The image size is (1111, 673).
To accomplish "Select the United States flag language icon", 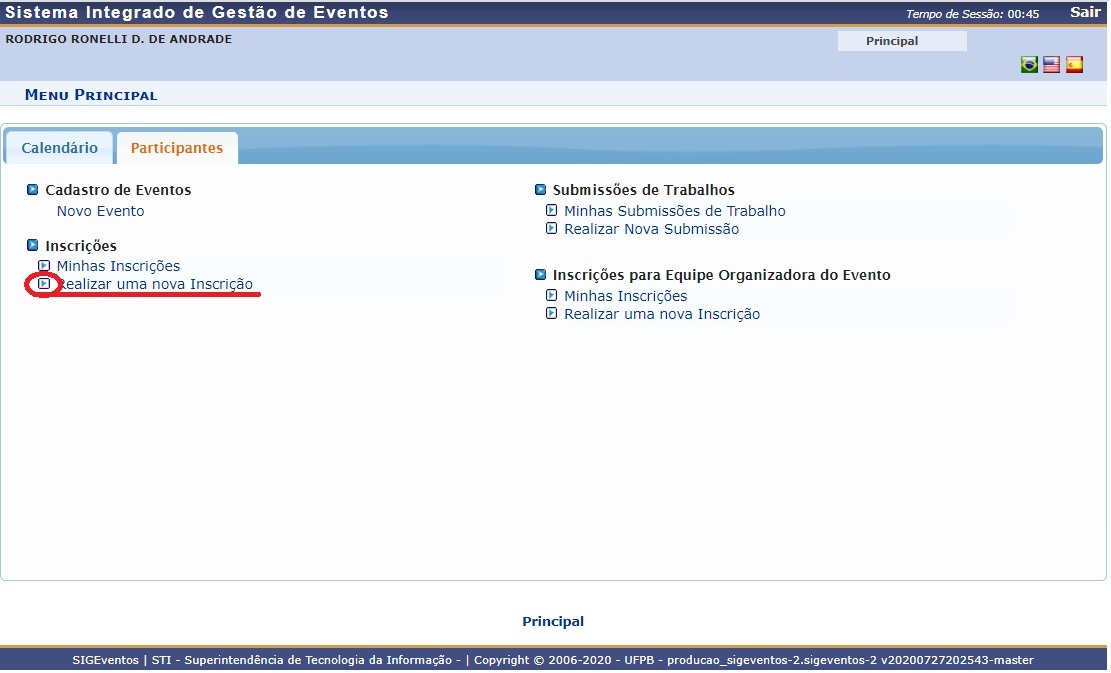I will click(1051, 65).
